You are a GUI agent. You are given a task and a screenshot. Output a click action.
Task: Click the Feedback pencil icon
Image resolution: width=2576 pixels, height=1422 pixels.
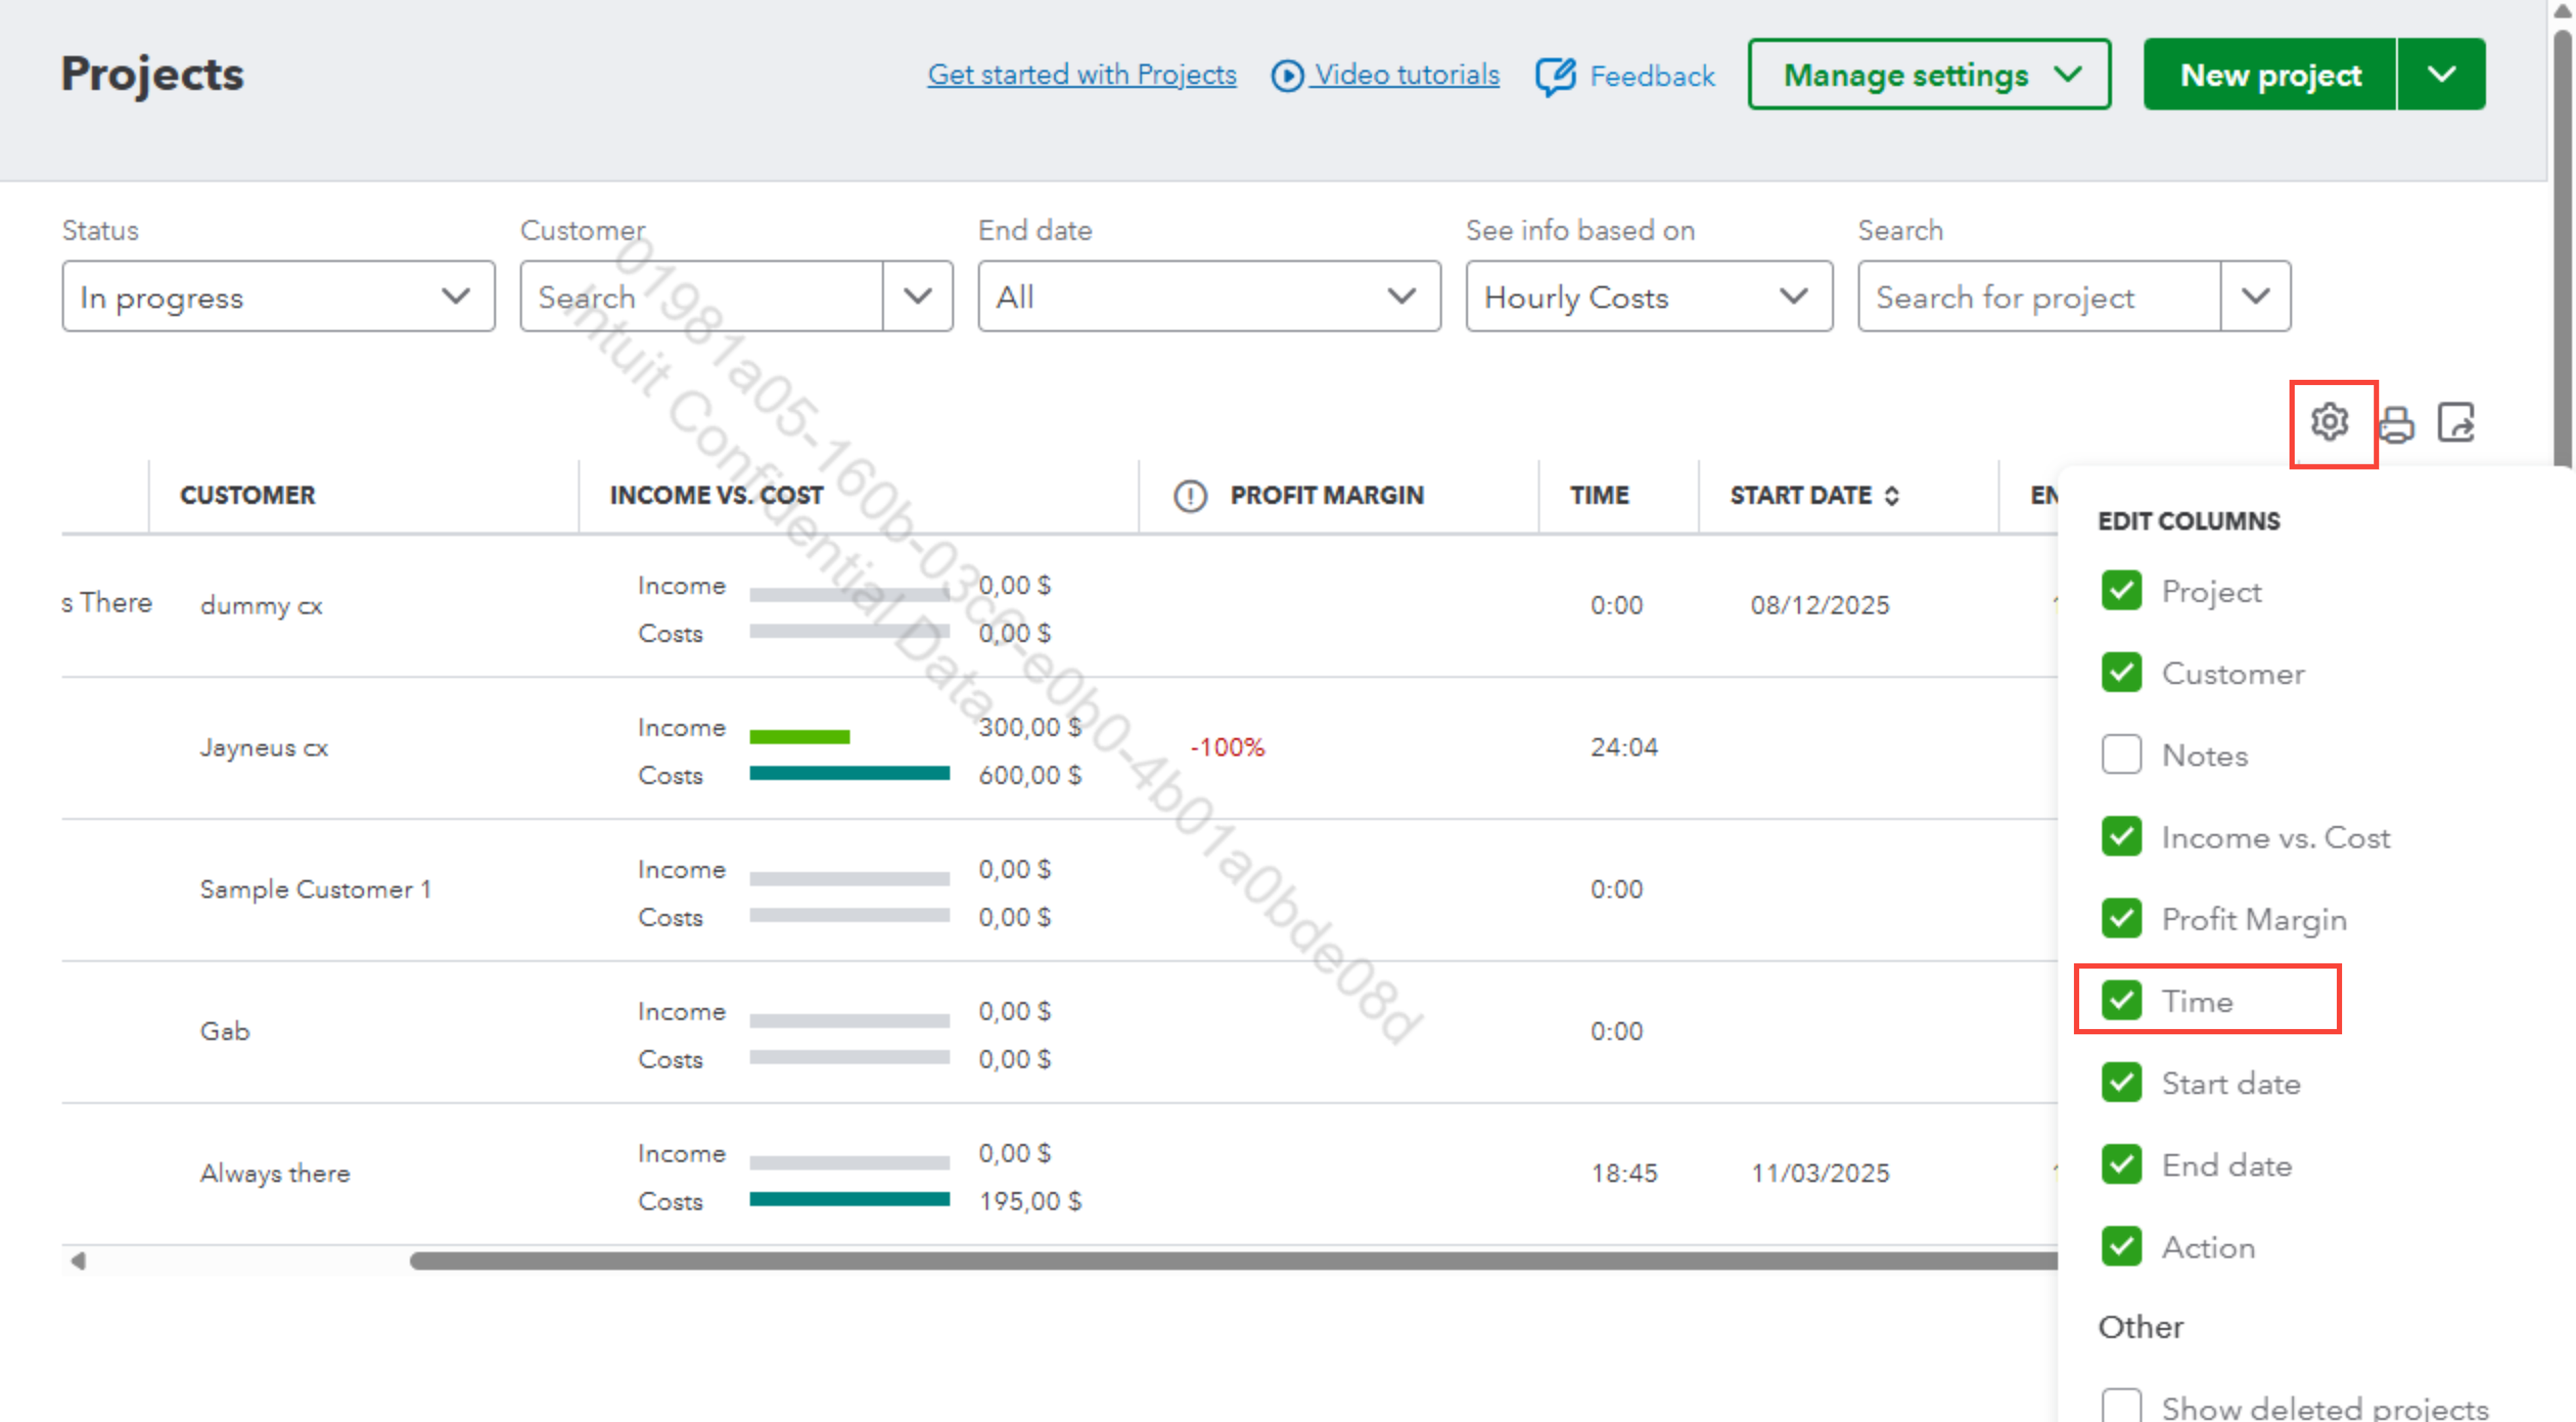tap(1555, 76)
